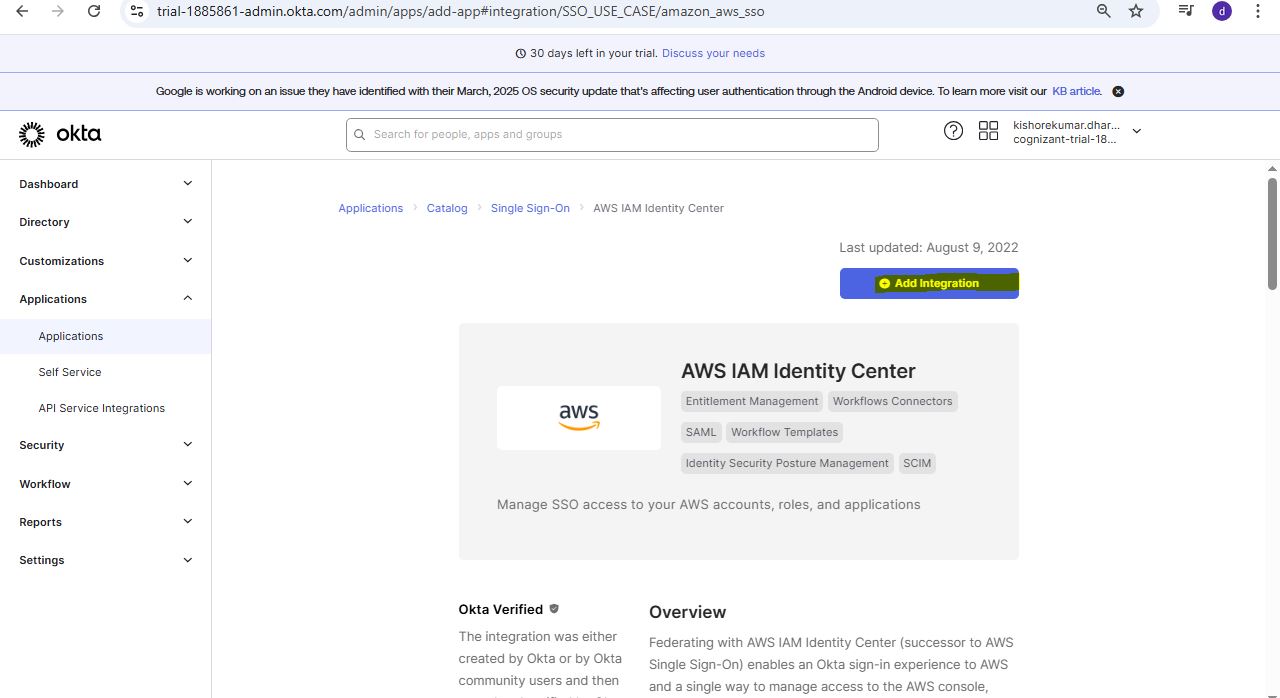Click the browser zoom magnifier icon

pos(1104,11)
